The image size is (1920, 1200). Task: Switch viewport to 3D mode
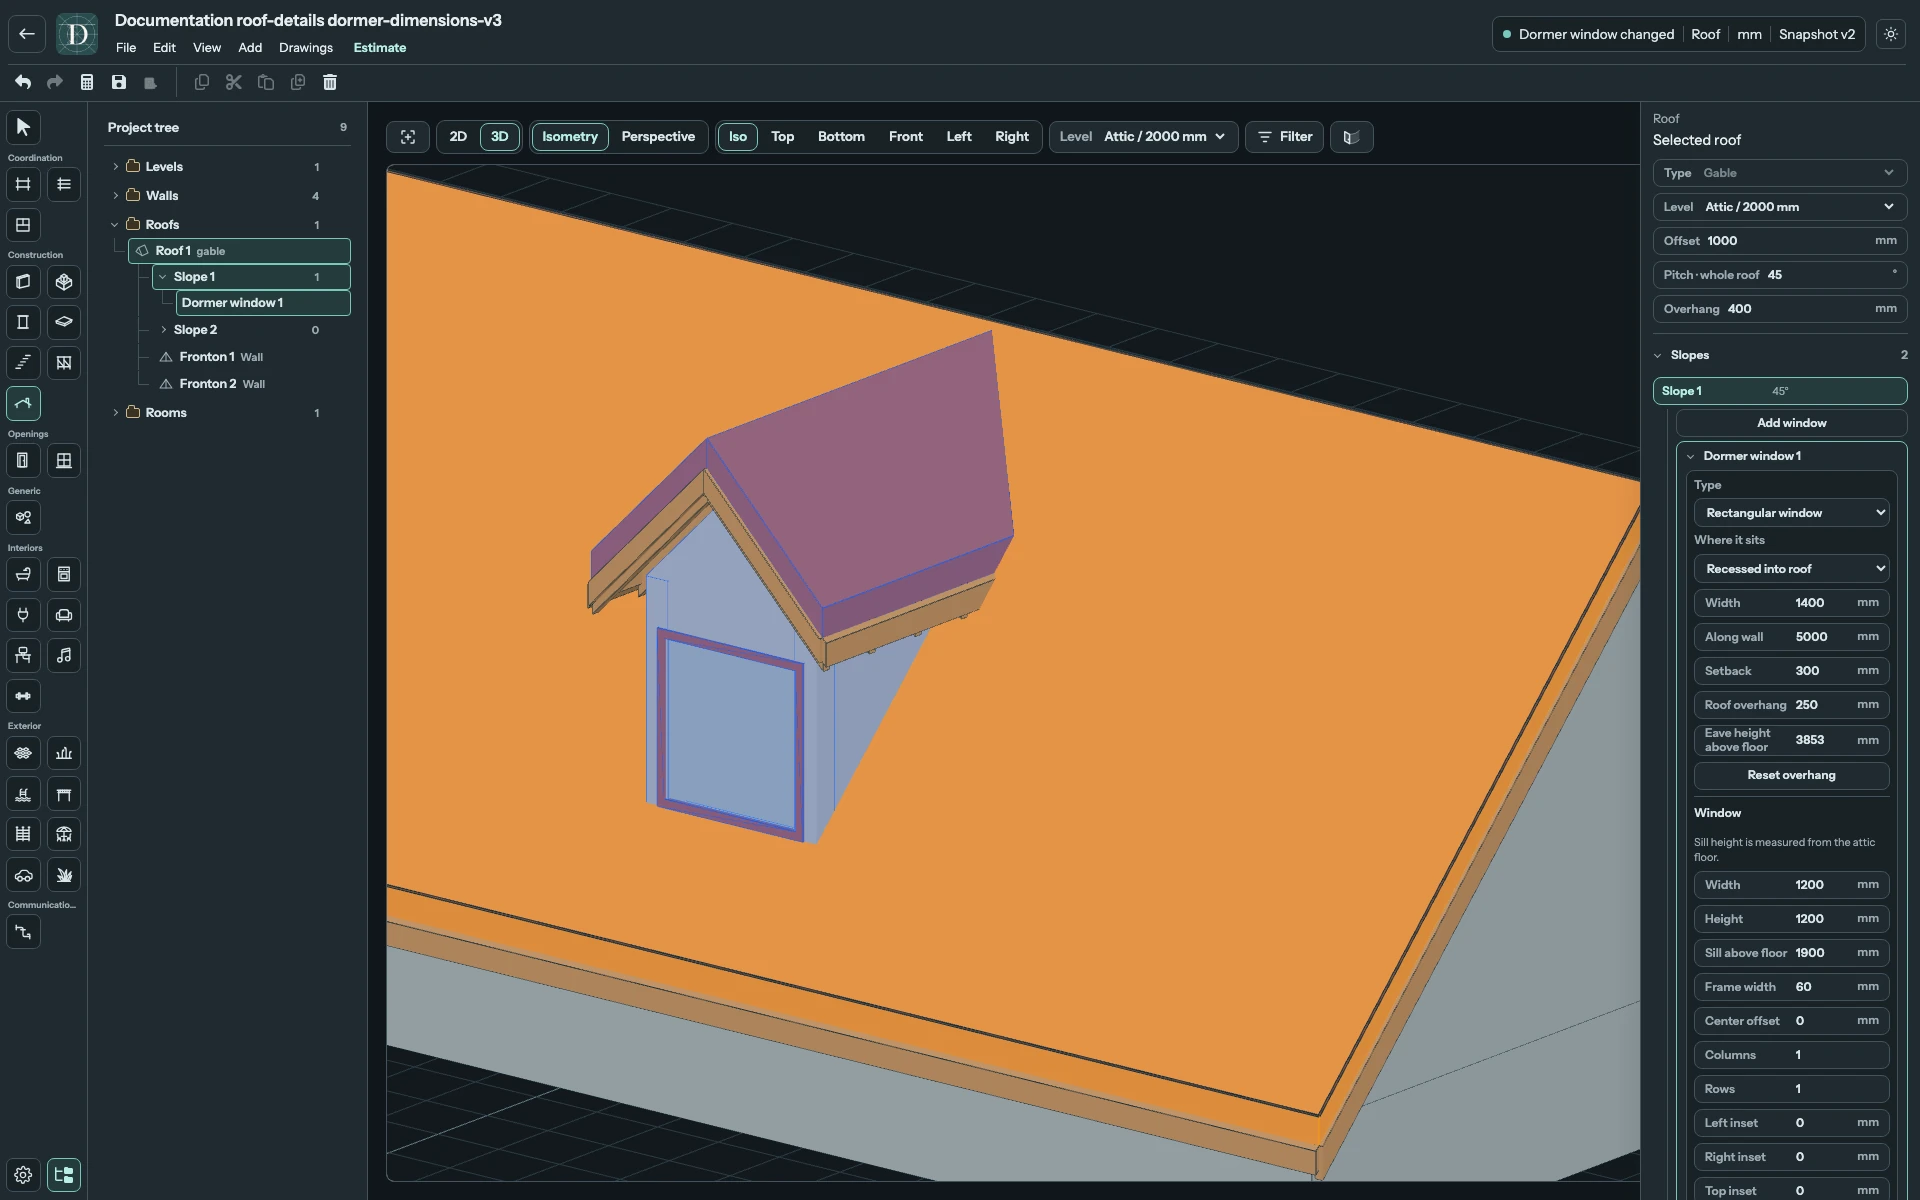[500, 137]
